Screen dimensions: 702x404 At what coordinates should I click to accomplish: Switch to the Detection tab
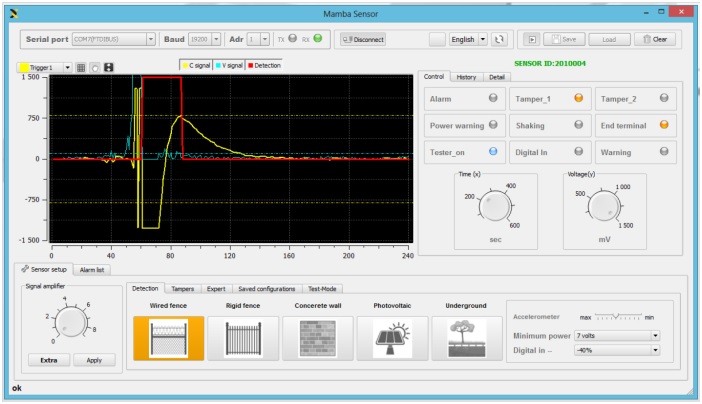pyautogui.click(x=145, y=288)
